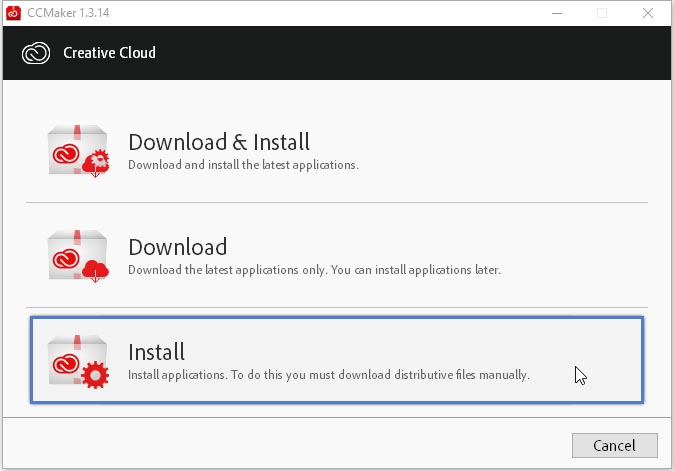Screen dimensions: 674x471
Task: Click "Download the latest applications only" description
Action: [314, 270]
